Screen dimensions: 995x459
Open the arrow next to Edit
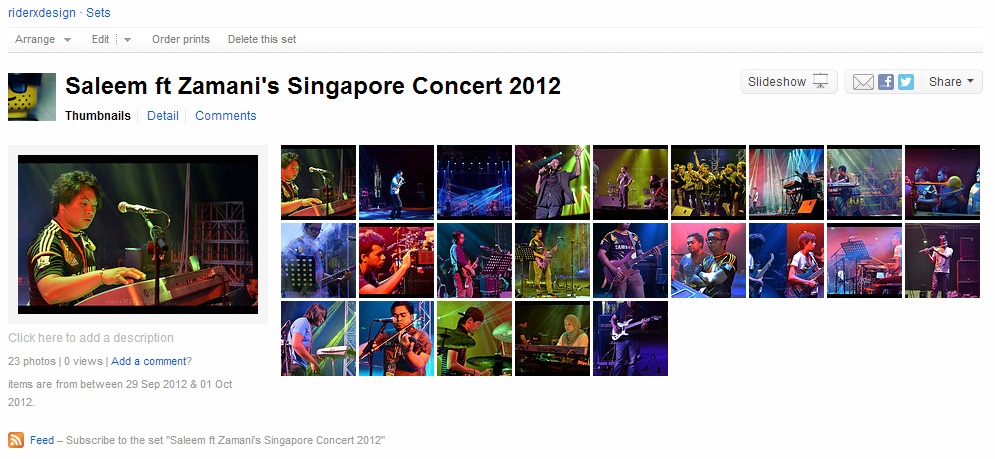click(x=128, y=39)
